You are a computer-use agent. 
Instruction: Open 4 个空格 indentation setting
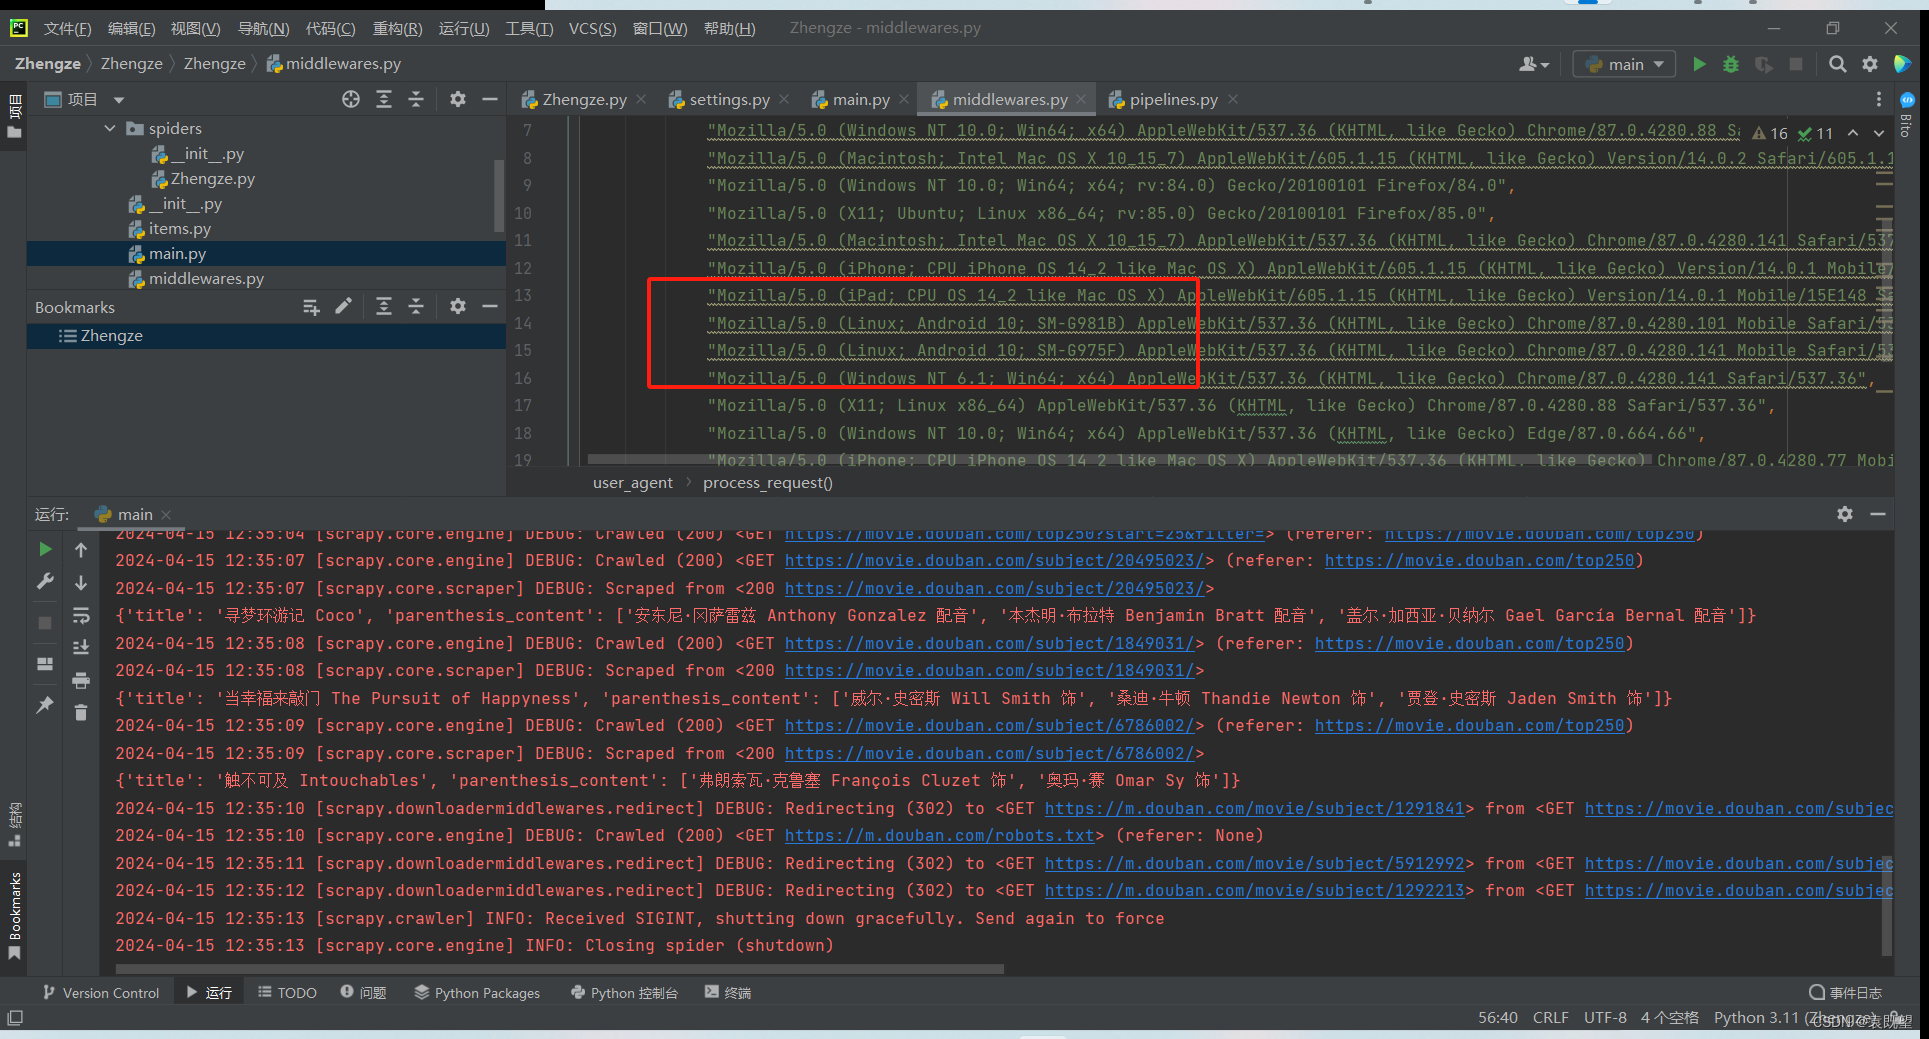1669,1017
